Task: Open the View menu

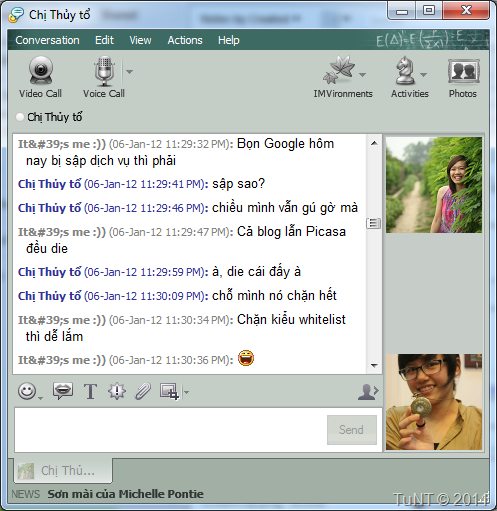Action: 140,40
